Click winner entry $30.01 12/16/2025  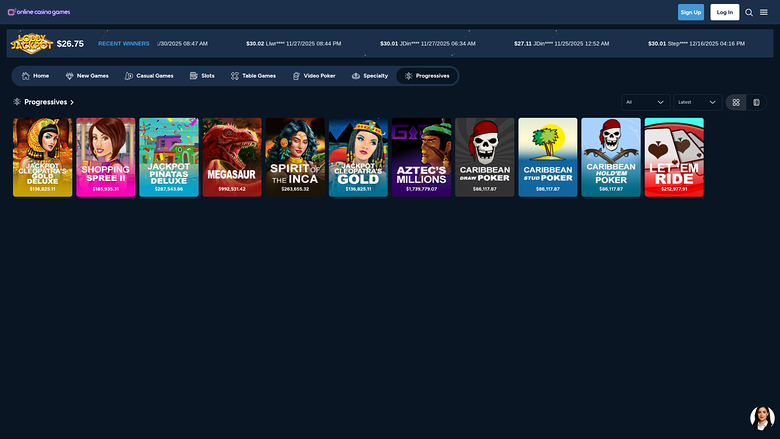click(x=696, y=44)
